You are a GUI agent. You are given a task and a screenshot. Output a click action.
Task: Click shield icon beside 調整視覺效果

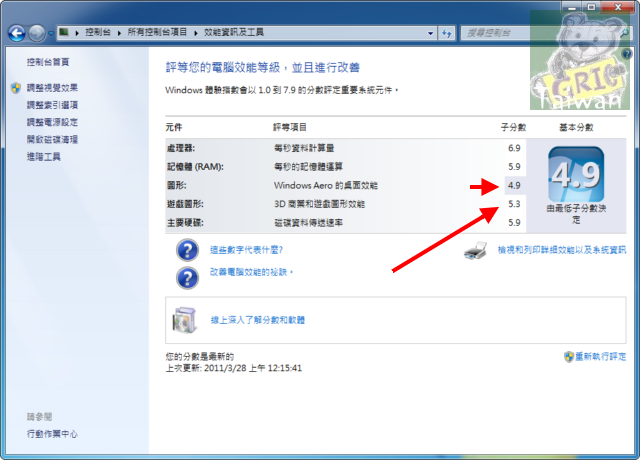(16, 88)
